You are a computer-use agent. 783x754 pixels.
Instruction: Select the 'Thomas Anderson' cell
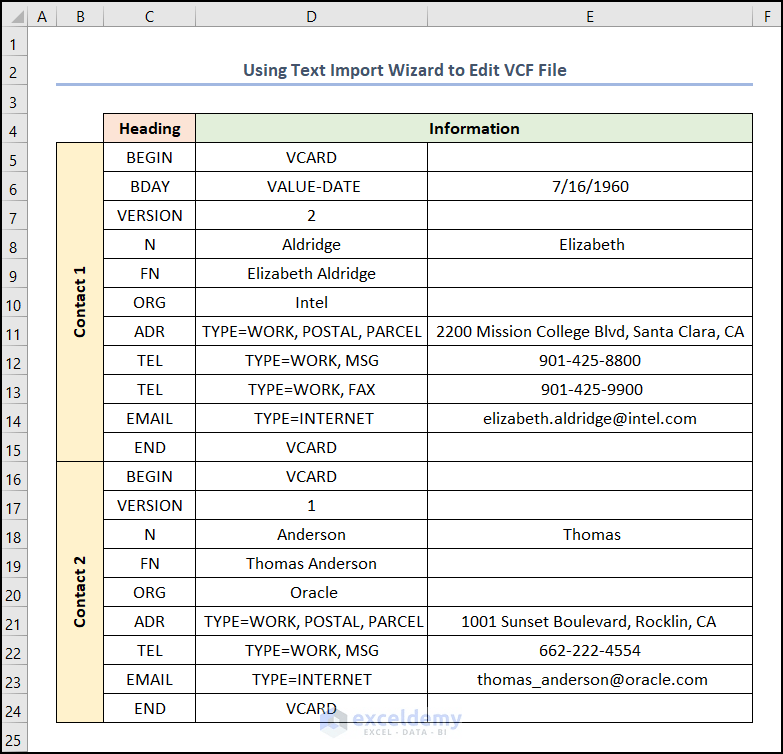pos(312,564)
